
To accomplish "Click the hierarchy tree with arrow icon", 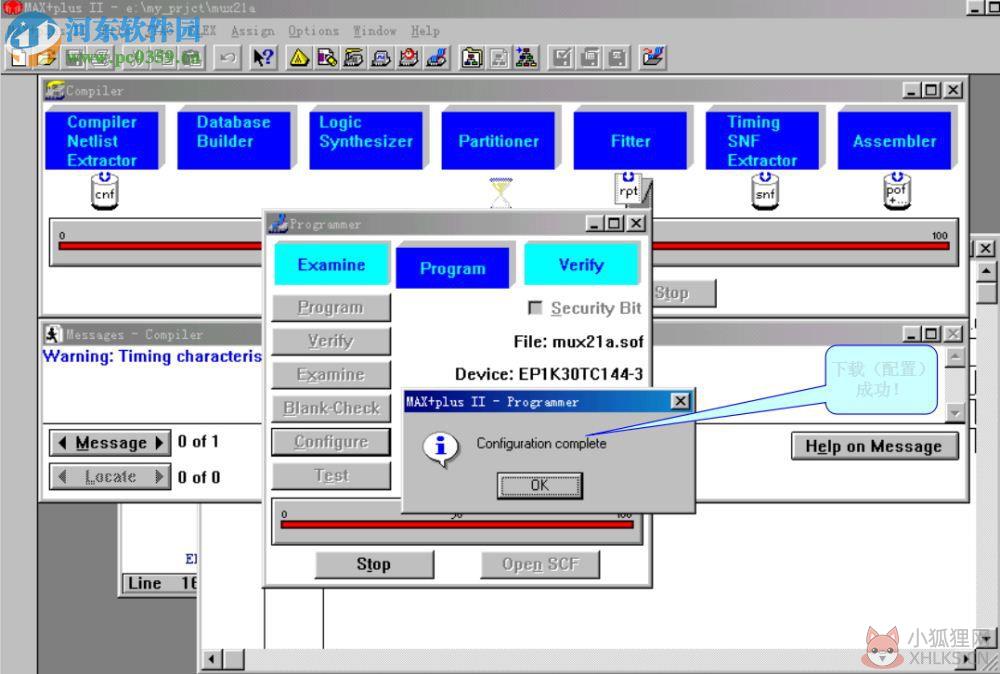I will [527, 58].
